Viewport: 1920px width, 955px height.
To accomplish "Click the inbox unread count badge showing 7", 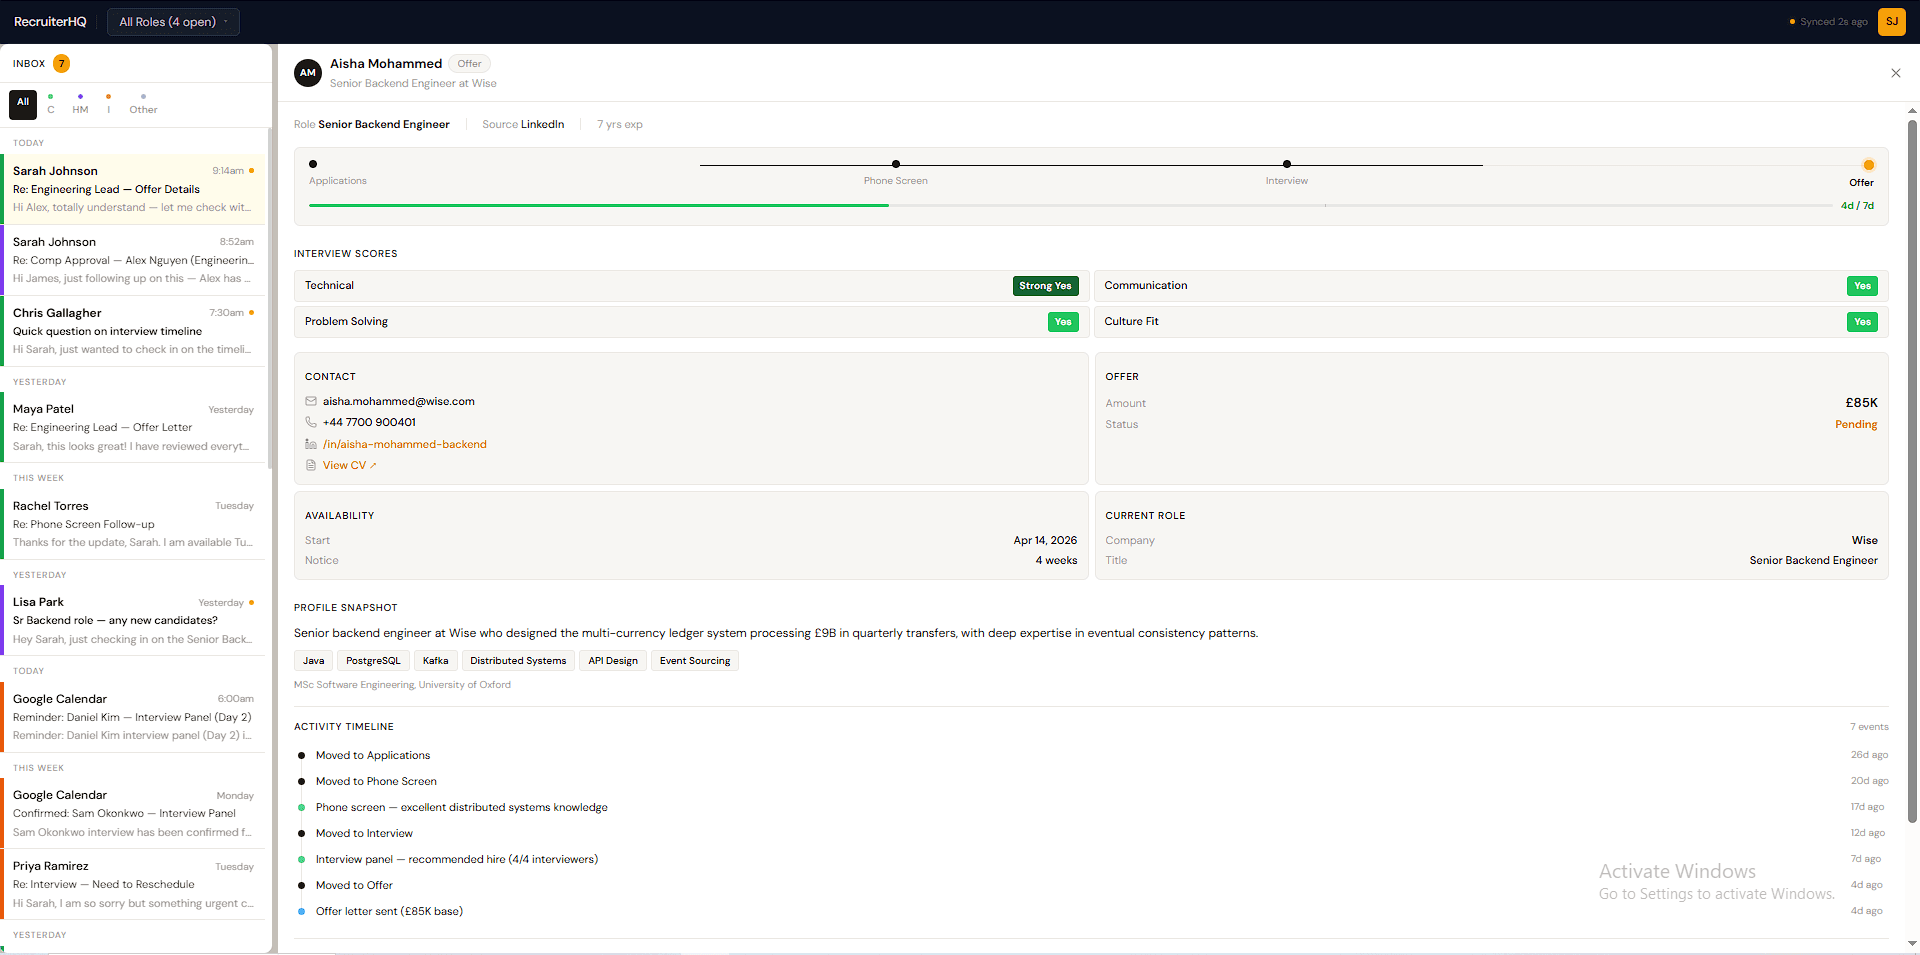I will pos(61,63).
